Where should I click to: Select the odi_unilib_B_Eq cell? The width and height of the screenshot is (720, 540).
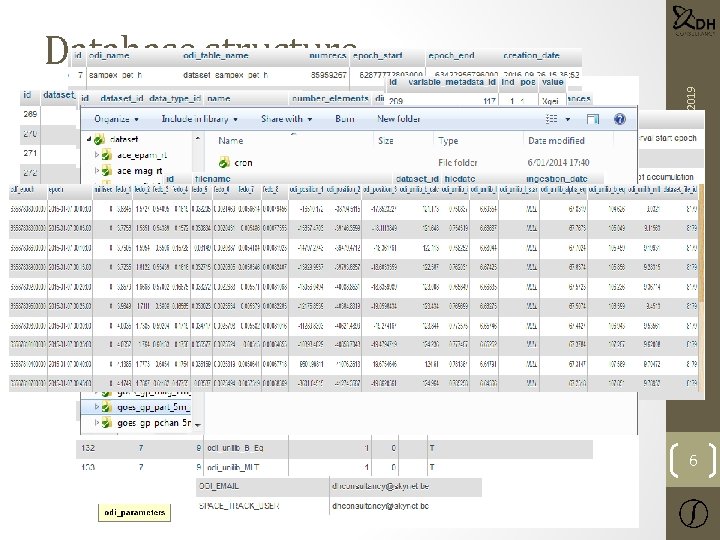tap(236, 448)
